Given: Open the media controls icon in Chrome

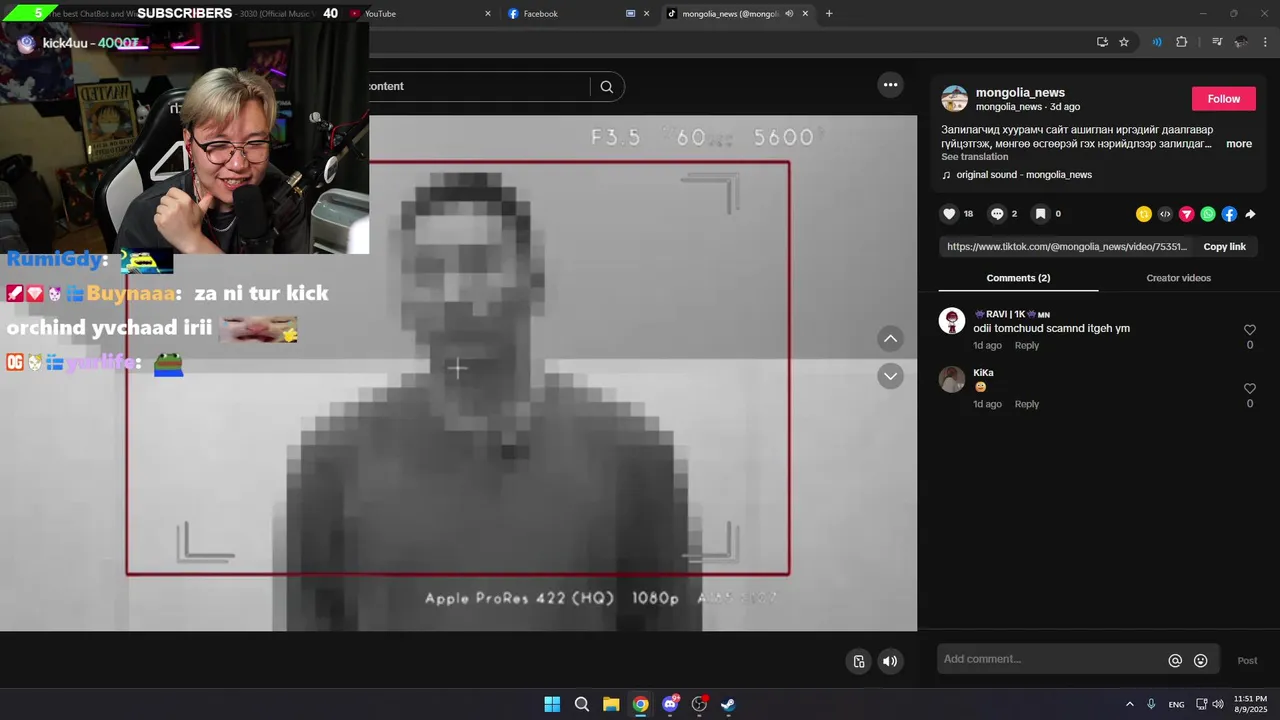Looking at the screenshot, I should click(x=1217, y=42).
